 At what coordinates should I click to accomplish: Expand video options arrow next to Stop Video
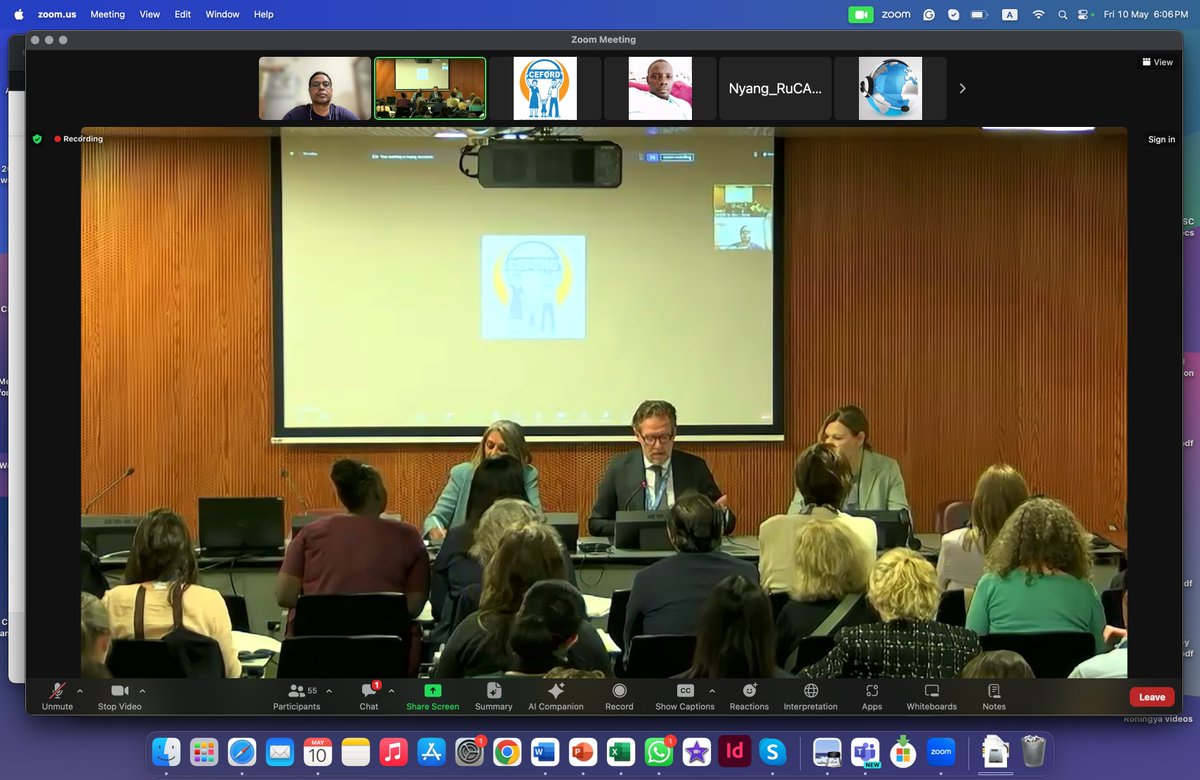[x=142, y=691]
